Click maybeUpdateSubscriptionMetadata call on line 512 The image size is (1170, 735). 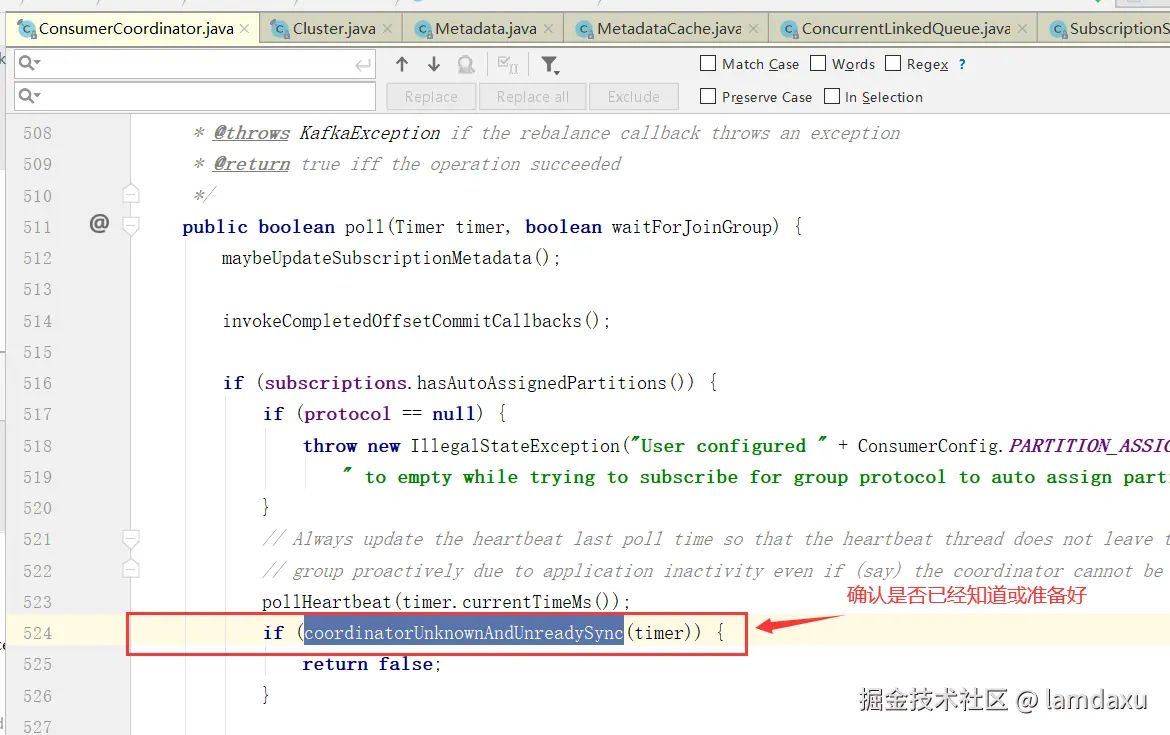376,258
